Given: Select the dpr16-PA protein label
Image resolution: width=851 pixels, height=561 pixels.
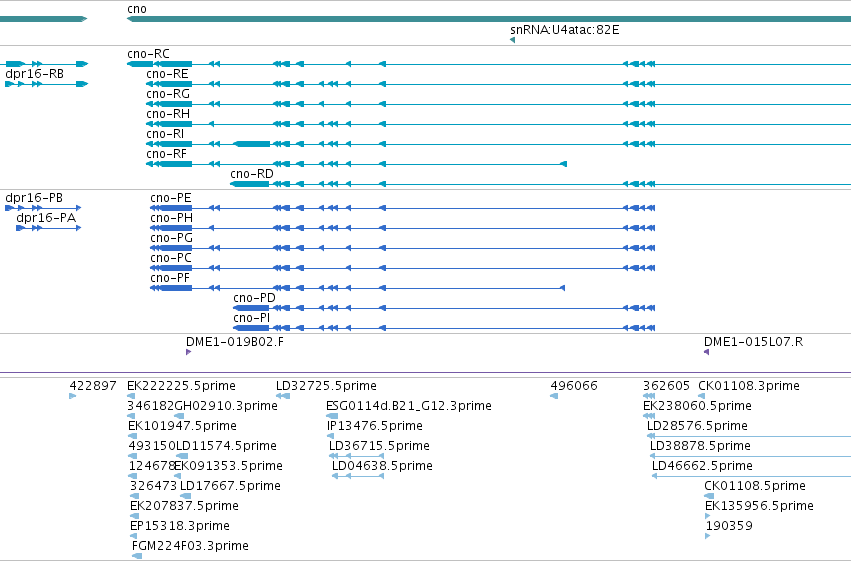Looking at the screenshot, I should (x=46, y=218).
